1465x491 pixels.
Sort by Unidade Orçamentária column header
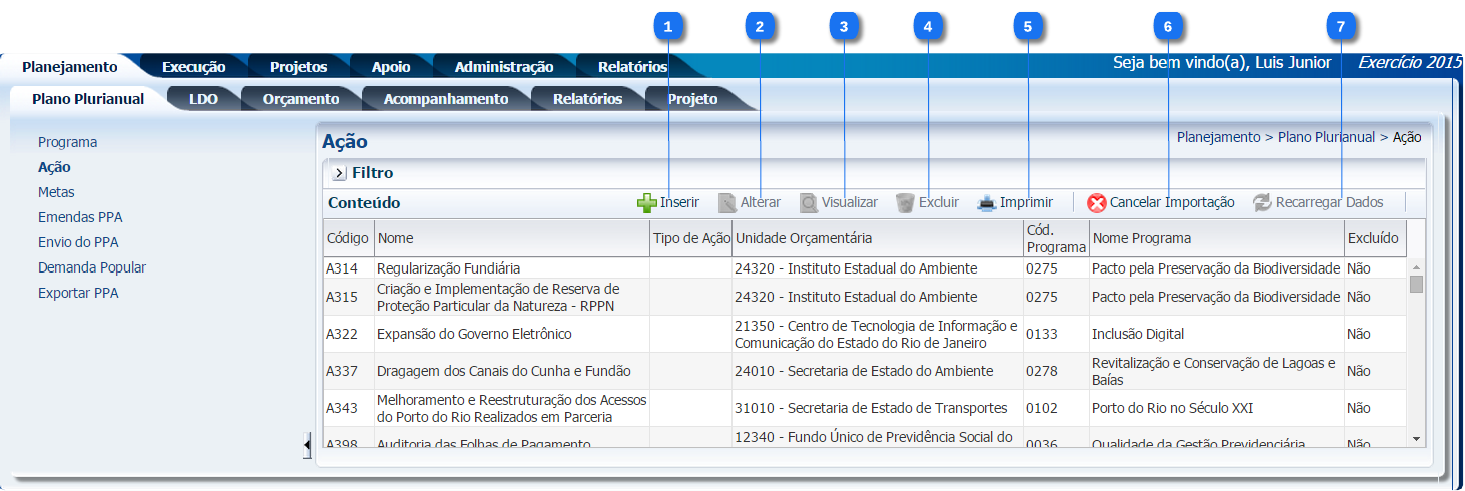803,238
